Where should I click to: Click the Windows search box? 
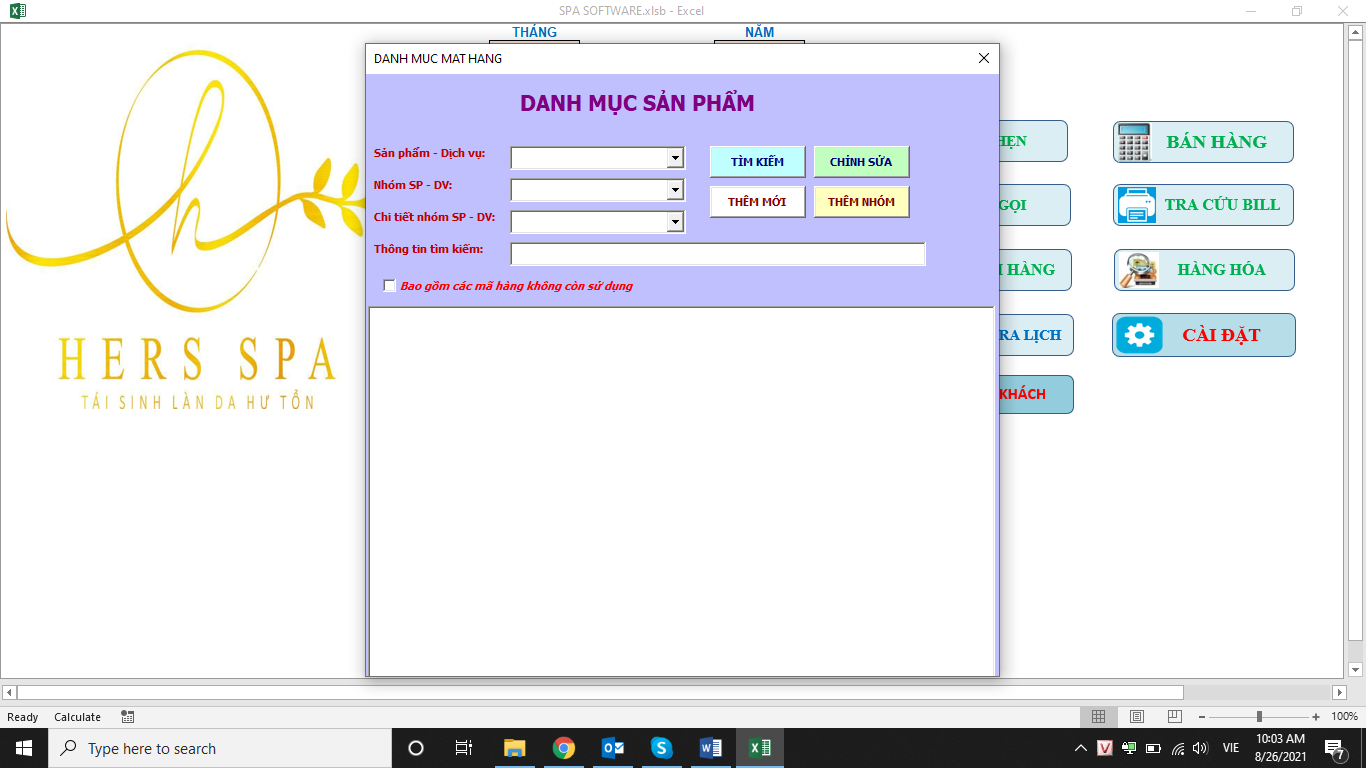coord(220,748)
